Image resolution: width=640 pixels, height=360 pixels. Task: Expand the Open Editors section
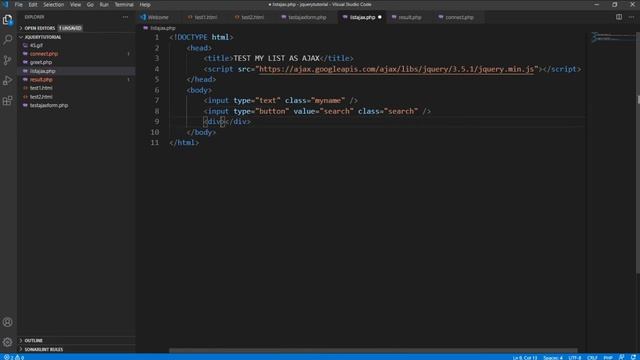tap(39, 28)
